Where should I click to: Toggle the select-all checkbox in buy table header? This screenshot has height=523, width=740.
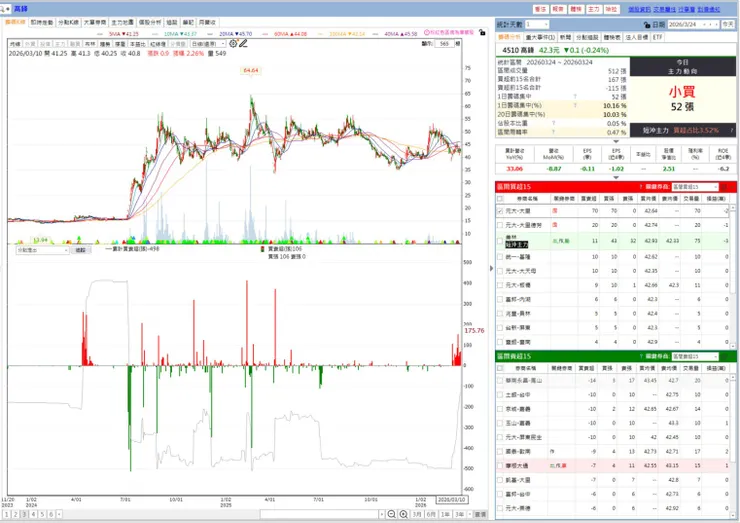coord(500,199)
